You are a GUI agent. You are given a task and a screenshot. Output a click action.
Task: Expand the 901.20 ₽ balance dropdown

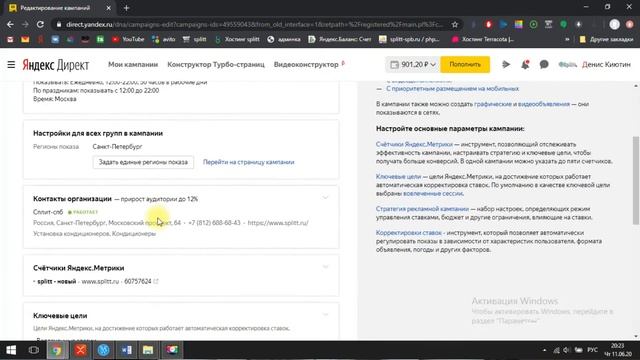pyautogui.click(x=412, y=64)
